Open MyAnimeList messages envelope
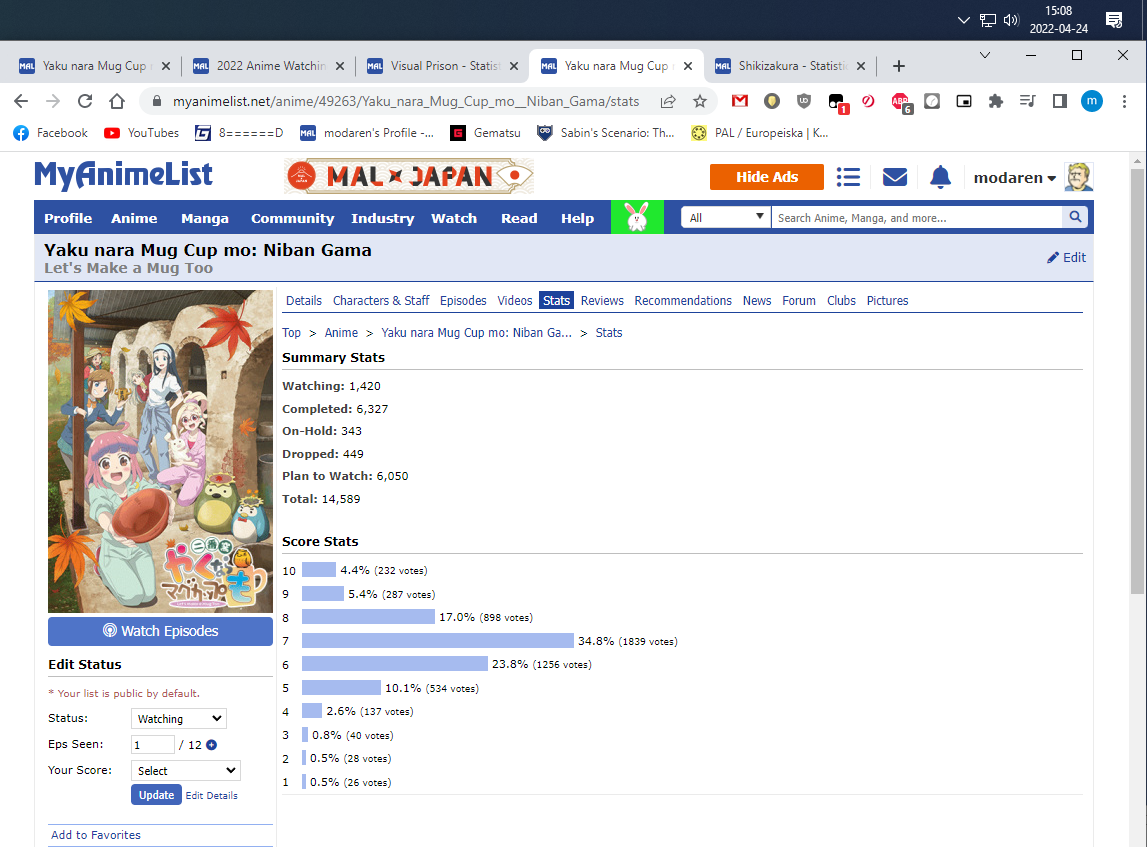The height and width of the screenshot is (847, 1147). click(x=895, y=177)
